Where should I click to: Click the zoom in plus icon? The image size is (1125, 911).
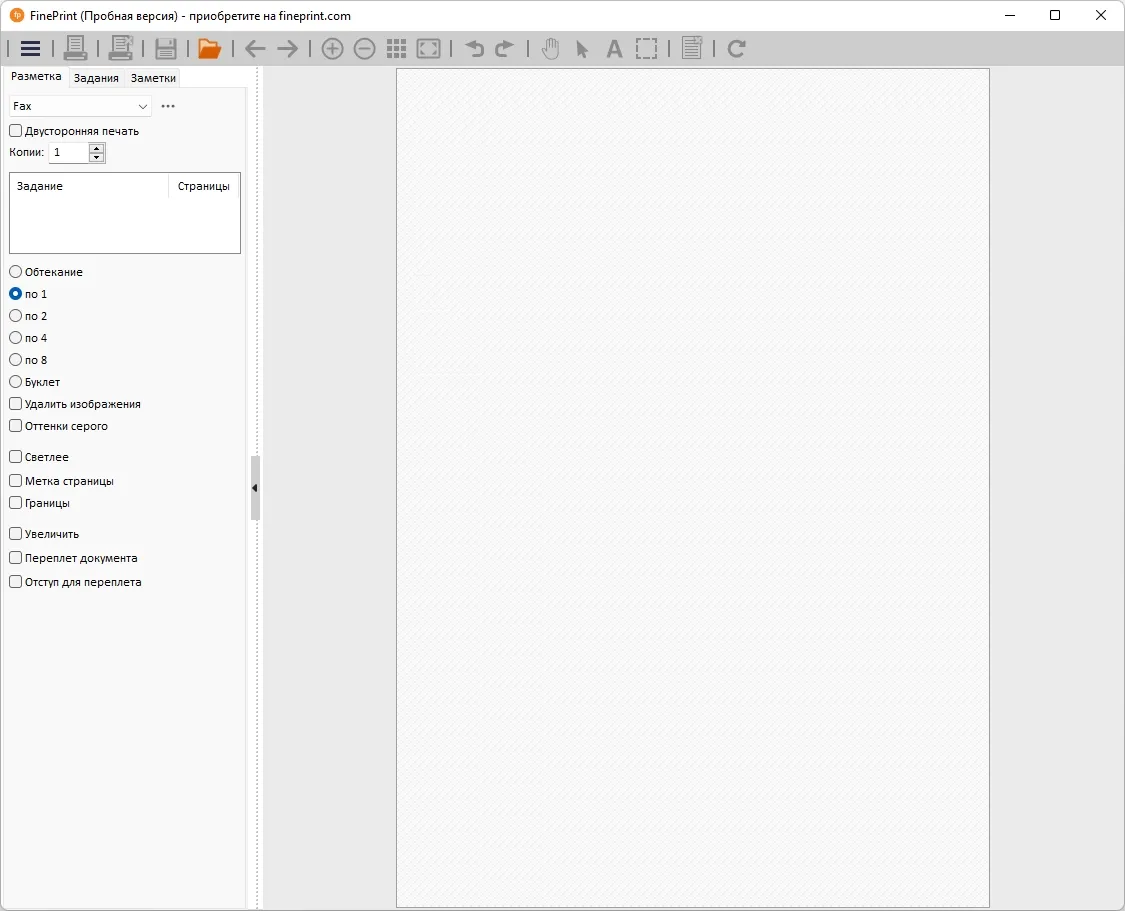(332, 49)
